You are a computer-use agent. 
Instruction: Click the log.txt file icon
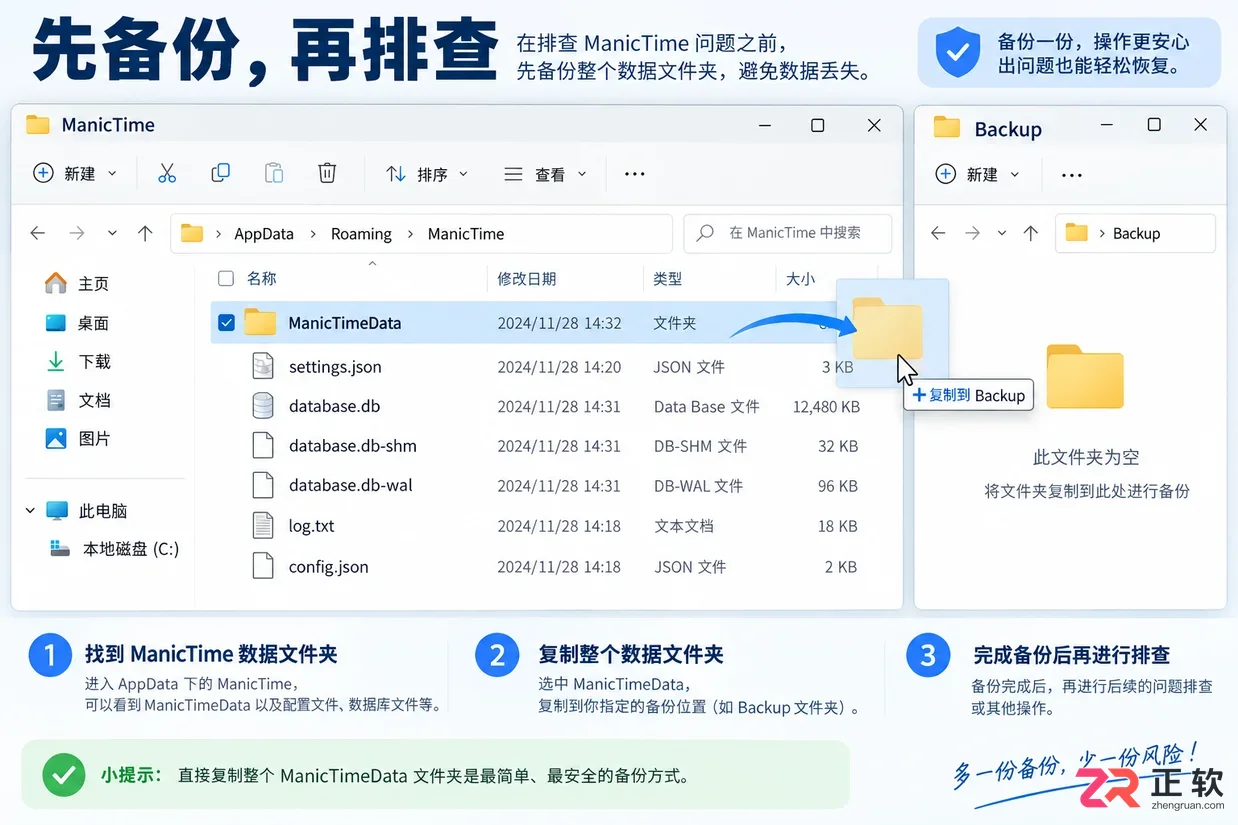(262, 526)
